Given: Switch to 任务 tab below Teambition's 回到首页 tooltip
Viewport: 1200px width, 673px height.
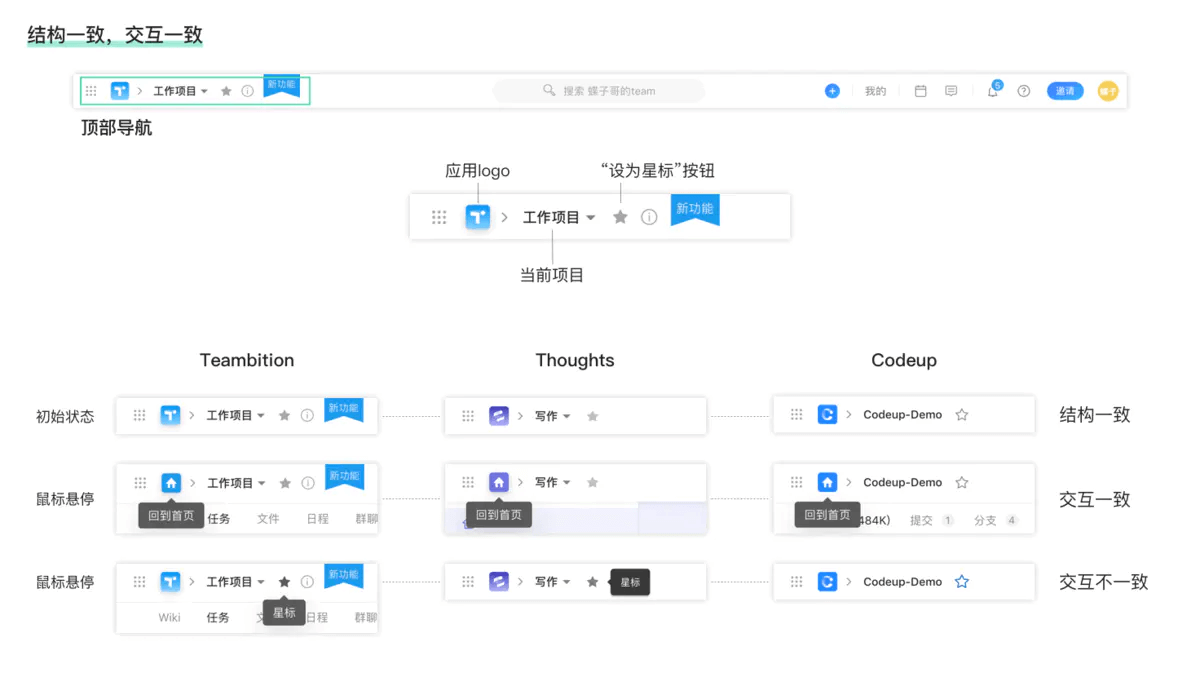Looking at the screenshot, I should (219, 518).
